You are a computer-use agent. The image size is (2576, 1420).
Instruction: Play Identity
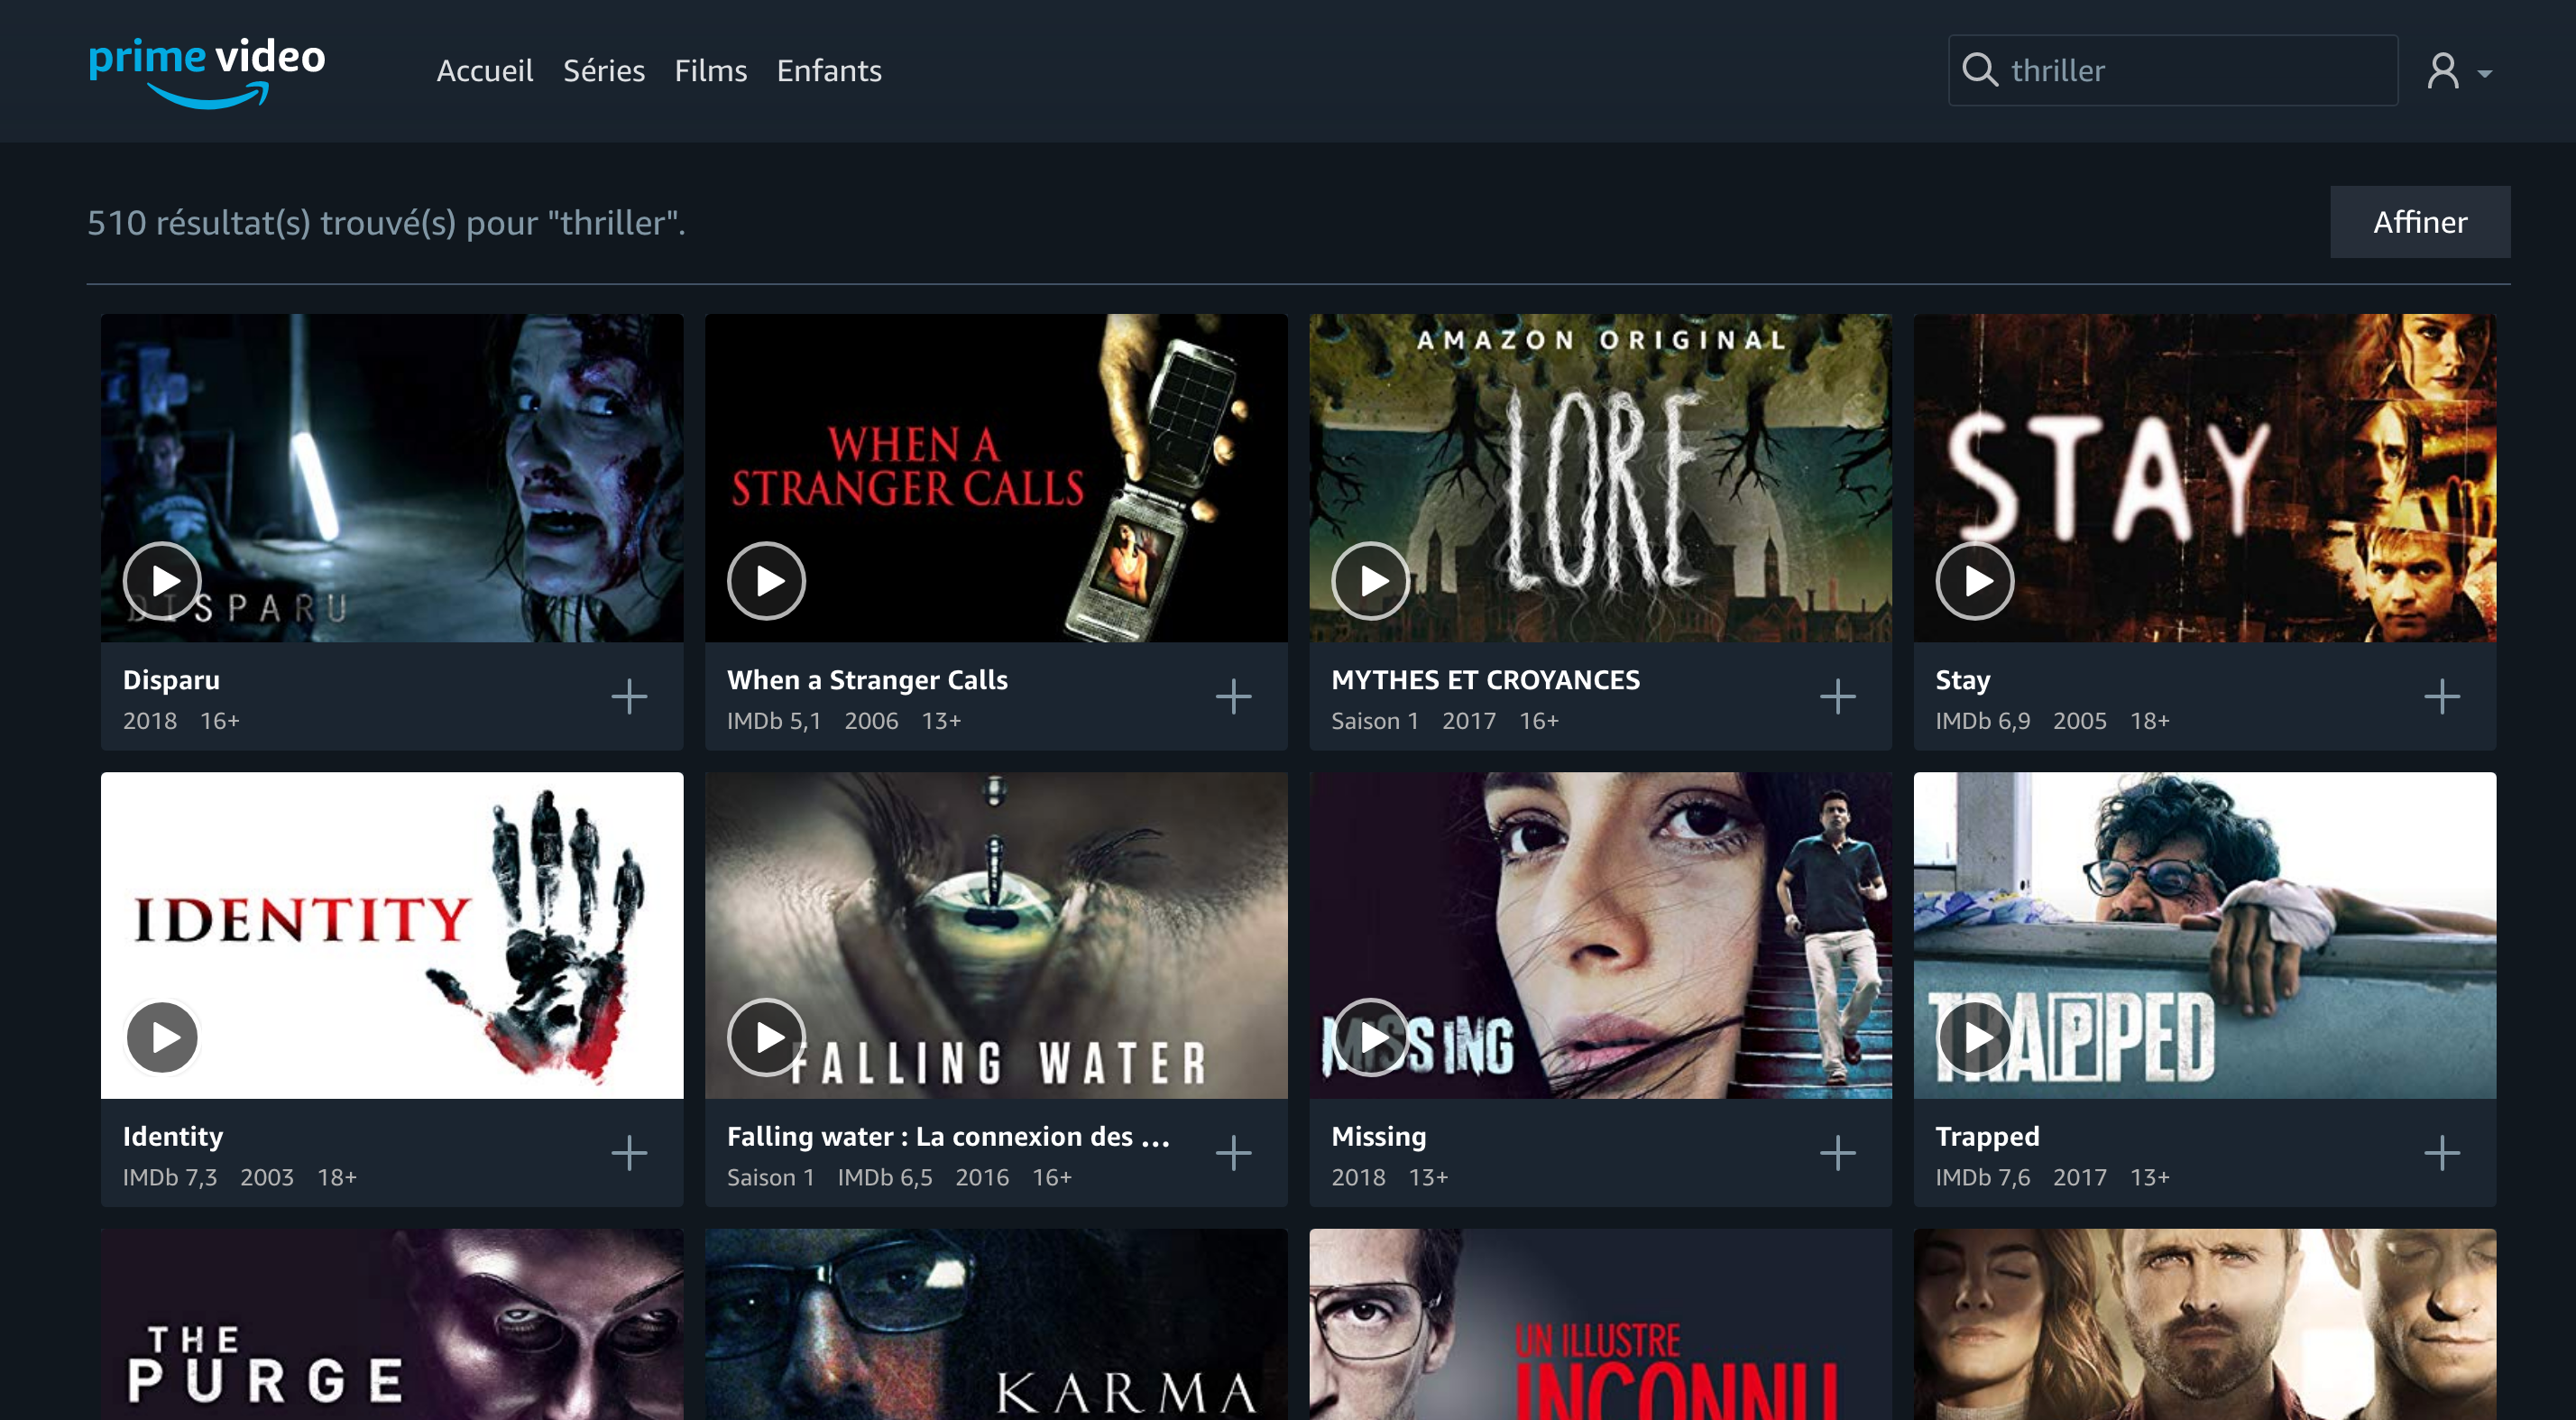click(x=162, y=1037)
